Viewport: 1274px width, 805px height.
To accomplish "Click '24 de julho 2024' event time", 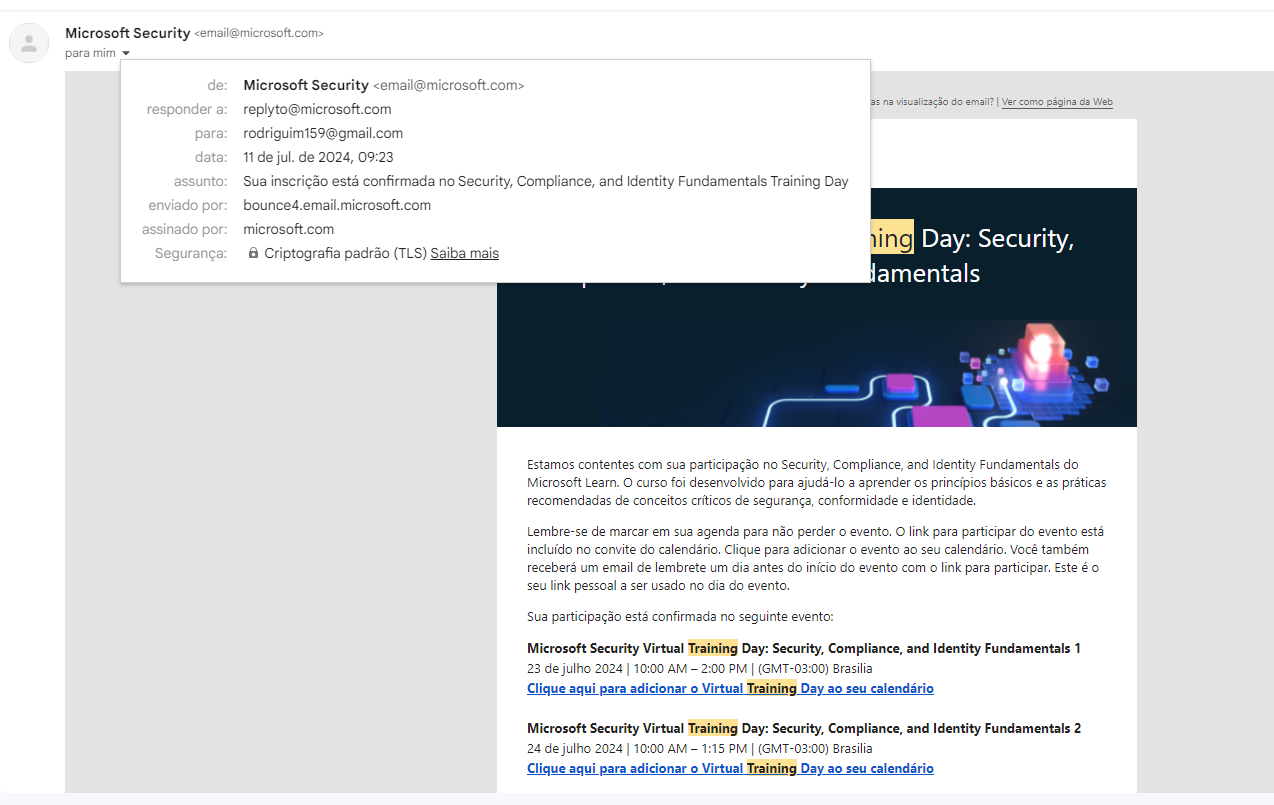I will (700, 748).
